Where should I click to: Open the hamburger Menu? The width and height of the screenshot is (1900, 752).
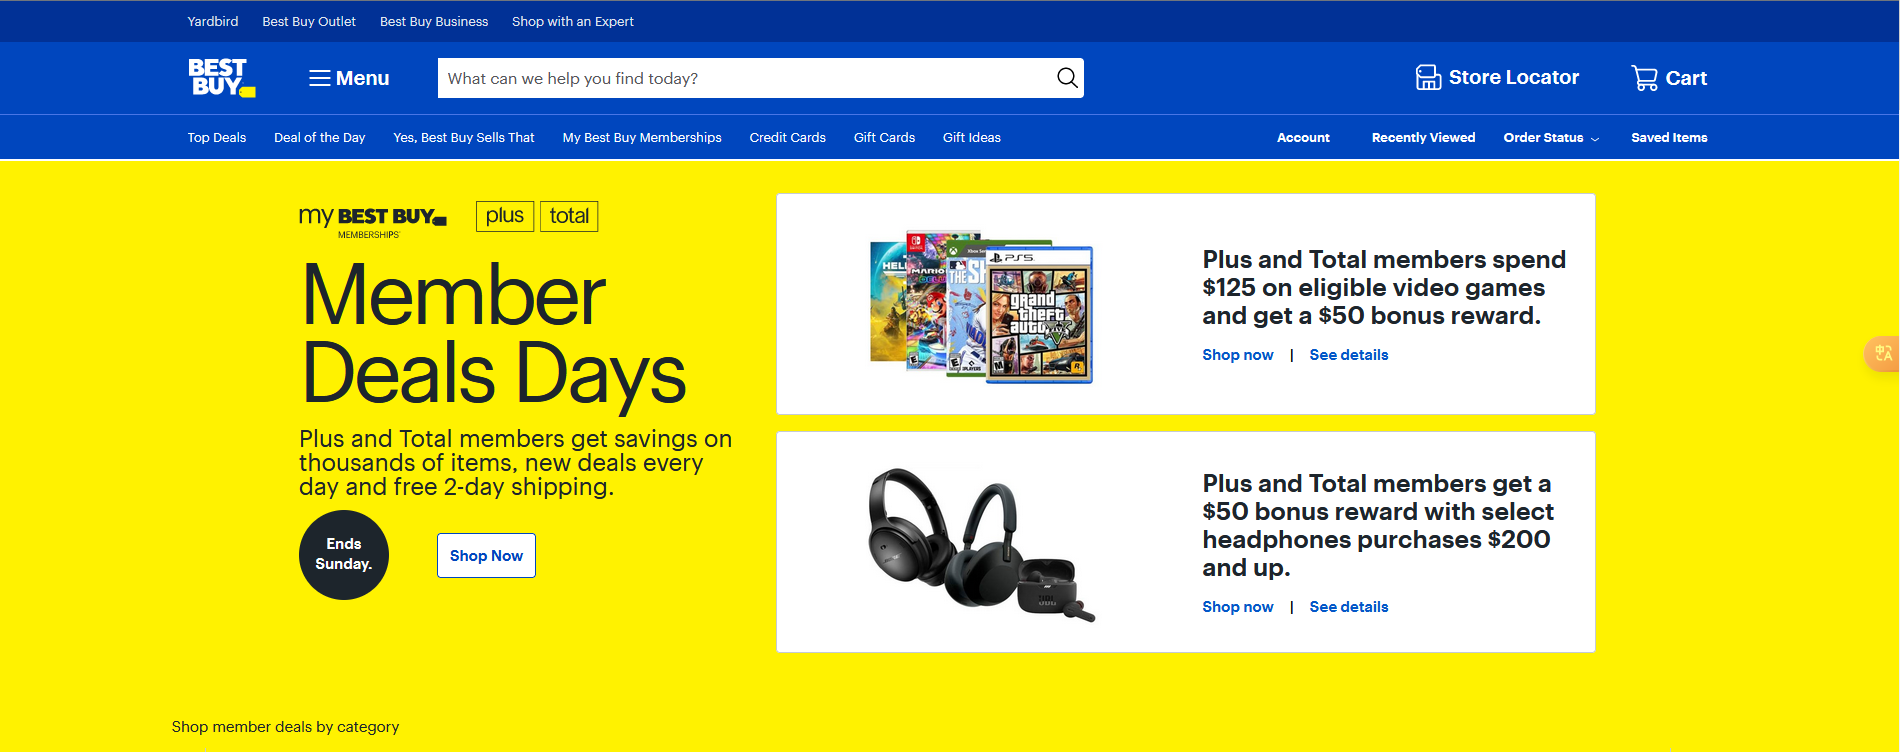[349, 78]
